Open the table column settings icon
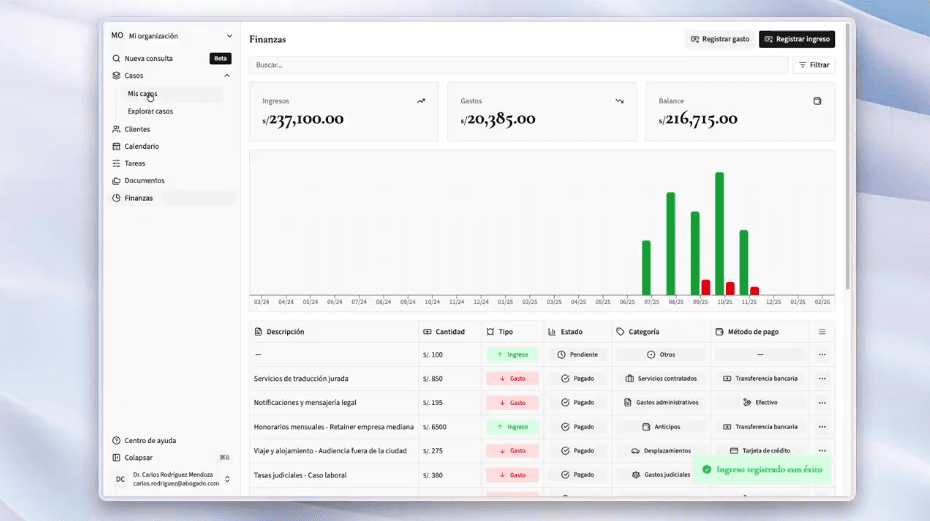Image resolution: width=930 pixels, height=521 pixels. [x=822, y=332]
